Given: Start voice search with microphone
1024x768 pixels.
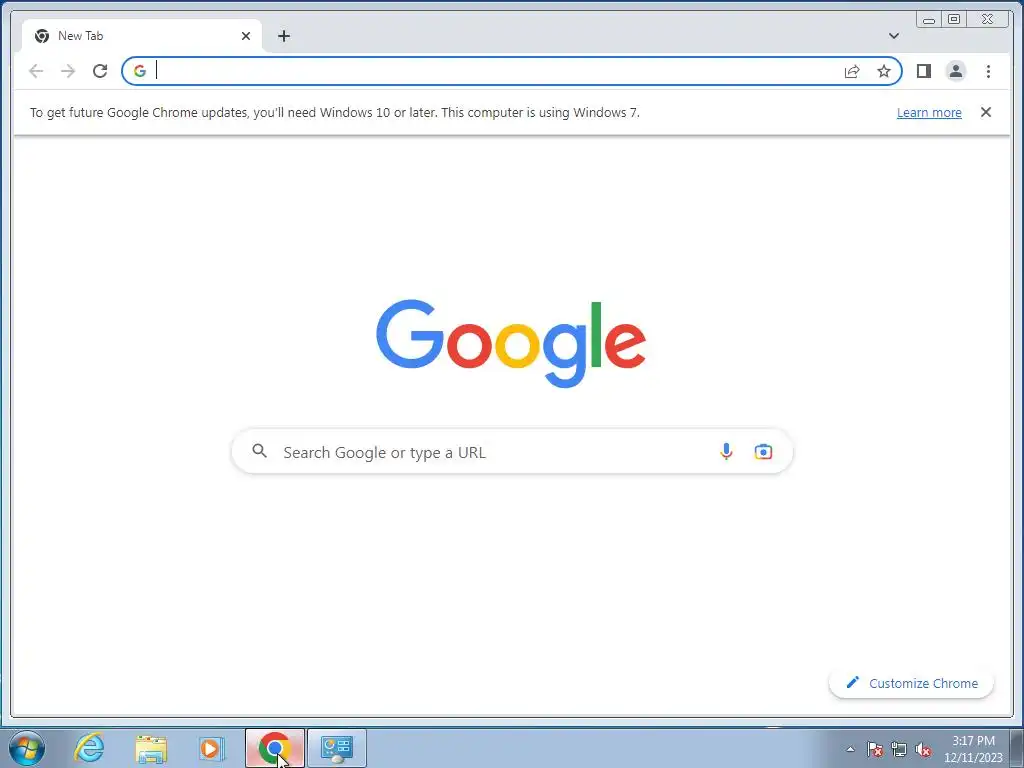Looking at the screenshot, I should 726,451.
